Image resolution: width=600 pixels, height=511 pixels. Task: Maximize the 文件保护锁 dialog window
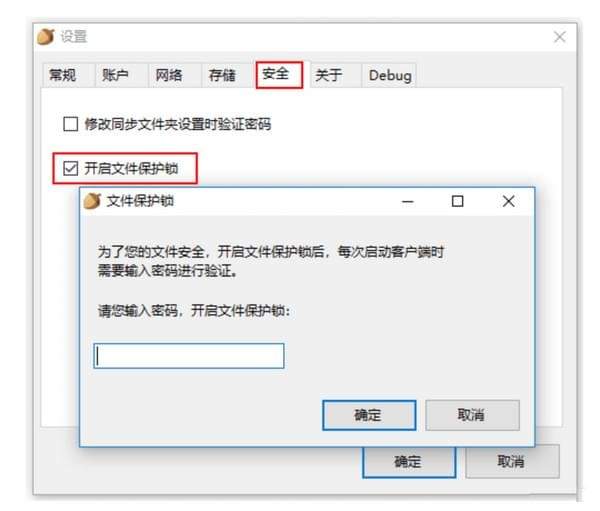click(x=457, y=201)
